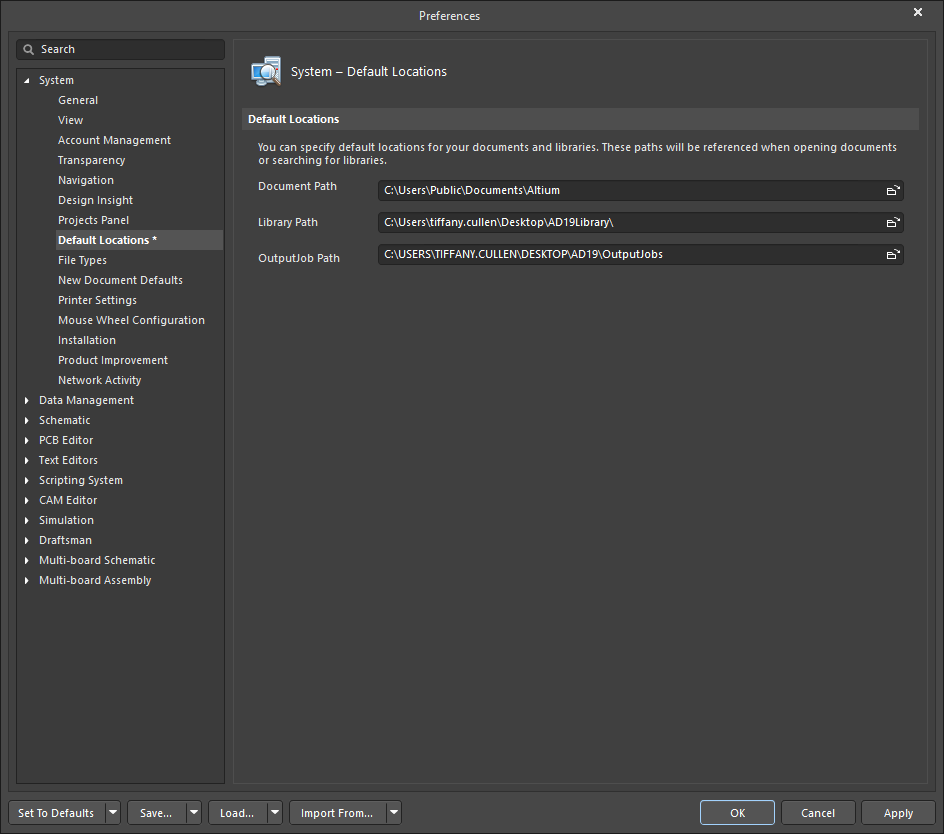The image size is (944, 834).
Task: Click the Apply button
Action: [898, 813]
